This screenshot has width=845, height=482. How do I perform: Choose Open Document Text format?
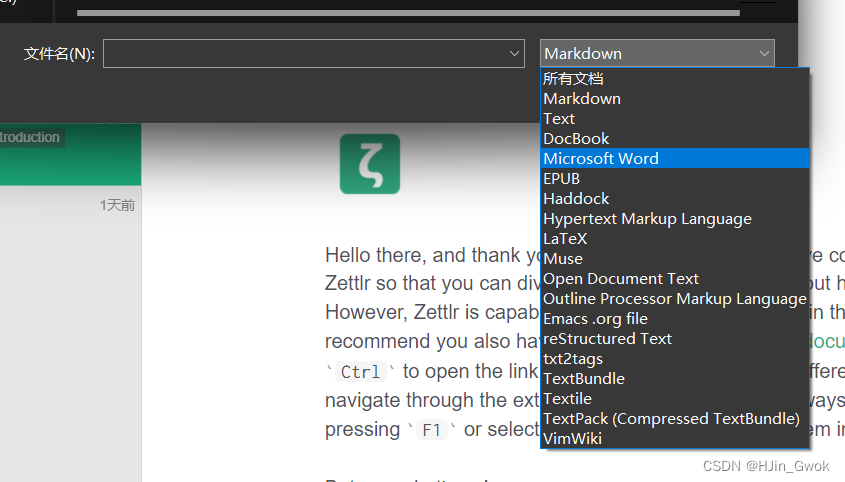pos(675,278)
